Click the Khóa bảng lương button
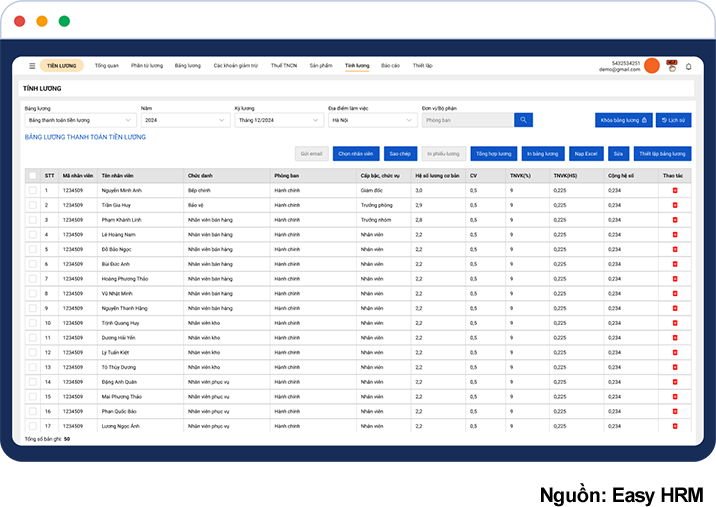 click(x=623, y=120)
